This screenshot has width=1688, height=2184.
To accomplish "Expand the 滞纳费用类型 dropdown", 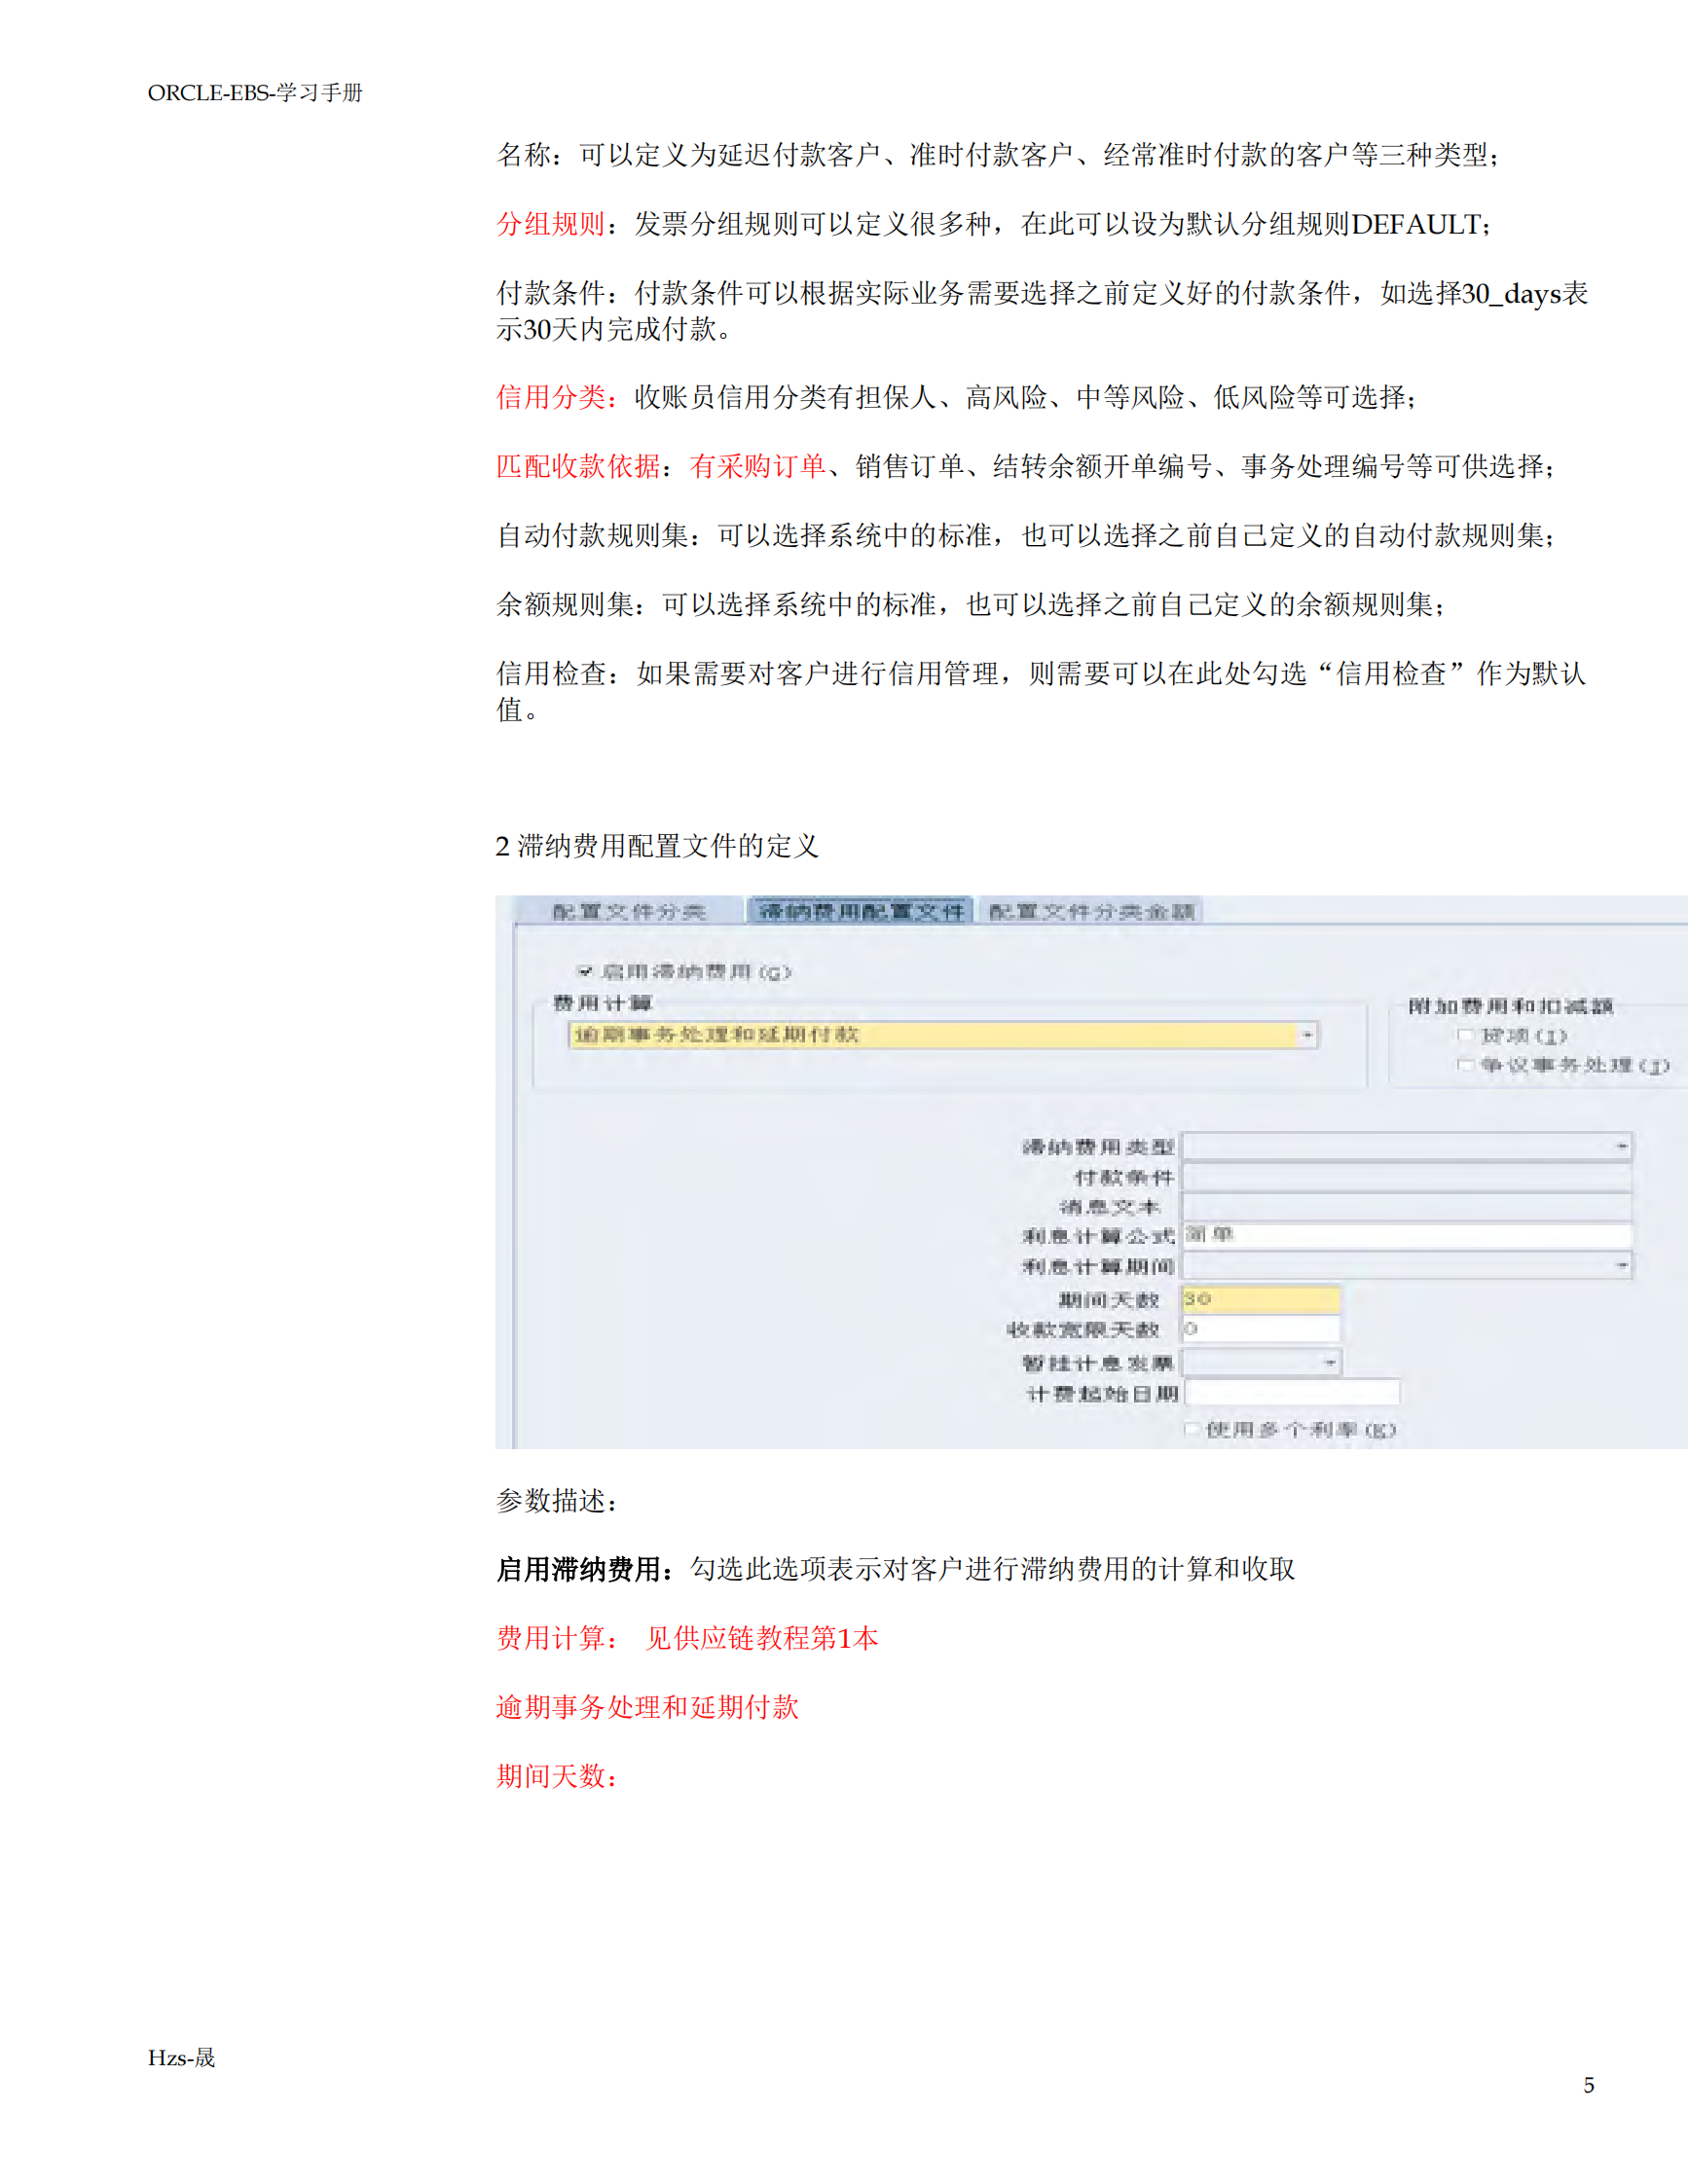I will (1622, 1146).
